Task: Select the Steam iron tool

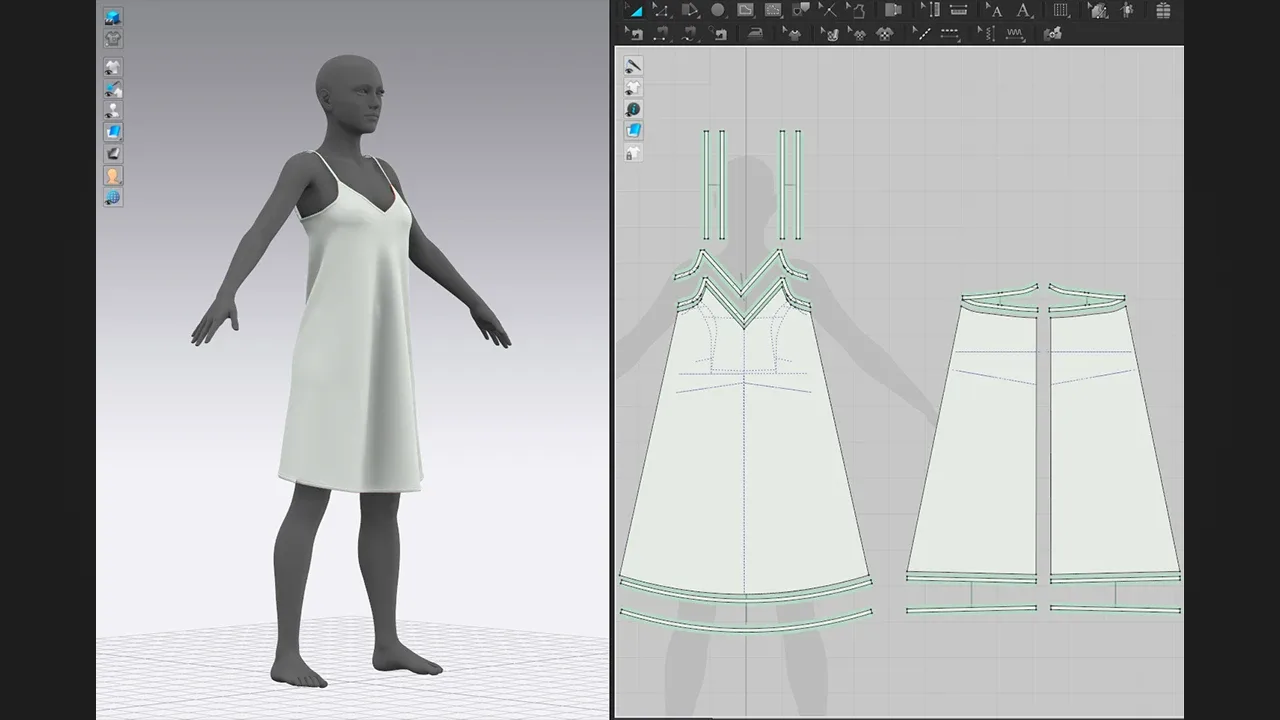Action: coord(755,33)
